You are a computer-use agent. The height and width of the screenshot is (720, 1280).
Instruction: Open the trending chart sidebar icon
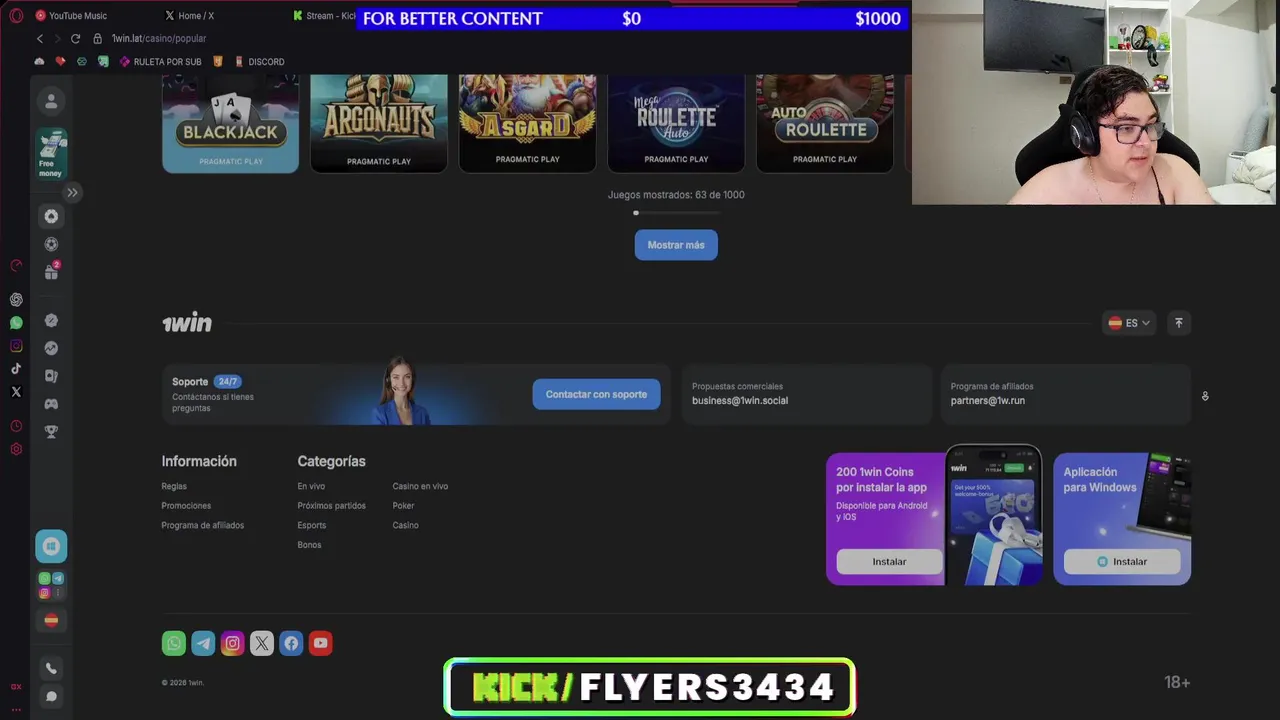[51, 348]
